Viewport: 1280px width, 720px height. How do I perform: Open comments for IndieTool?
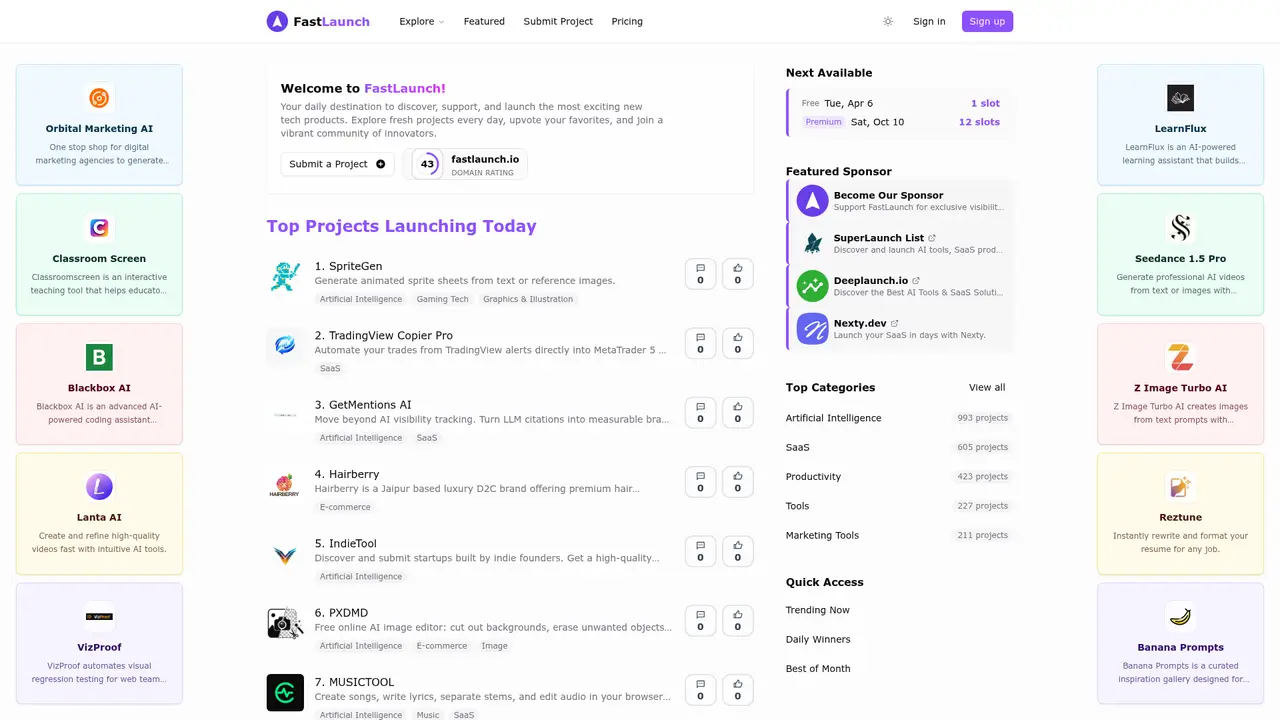(x=700, y=551)
